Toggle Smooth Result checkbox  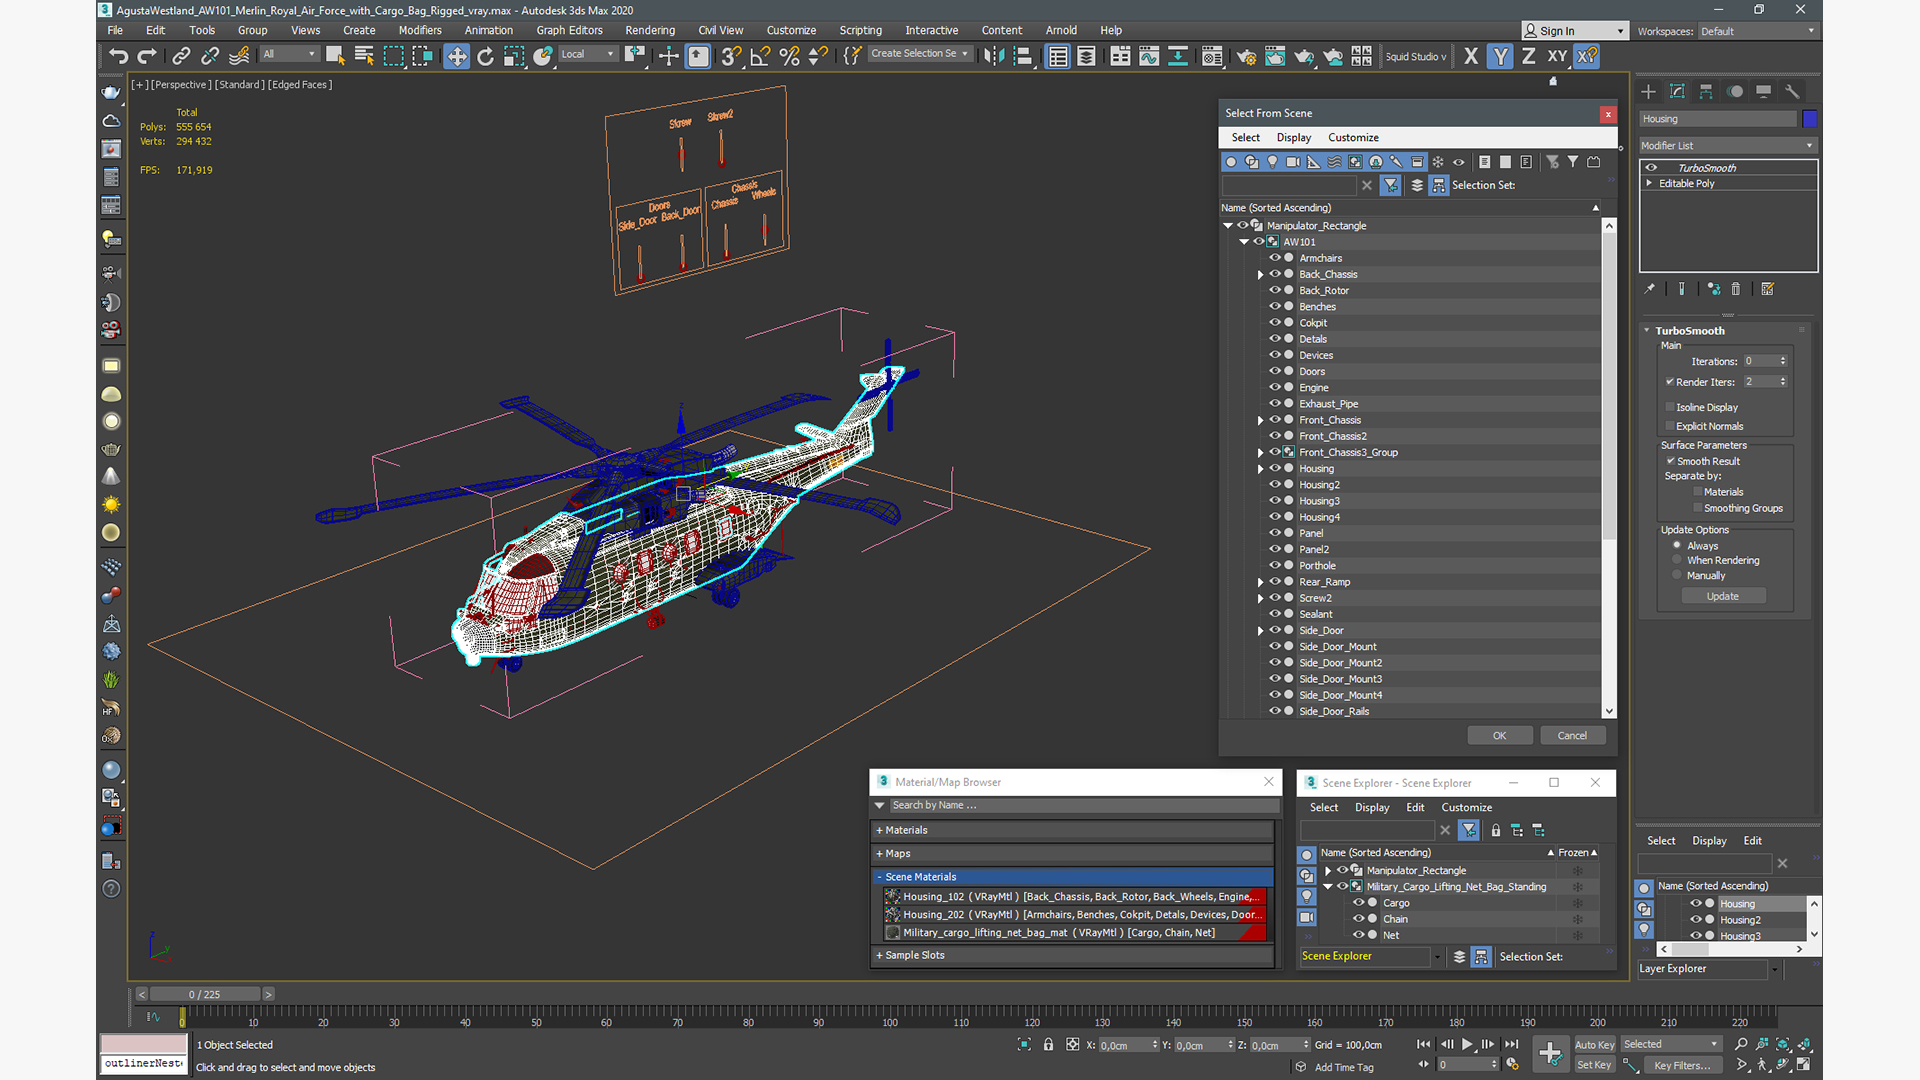tap(1671, 461)
